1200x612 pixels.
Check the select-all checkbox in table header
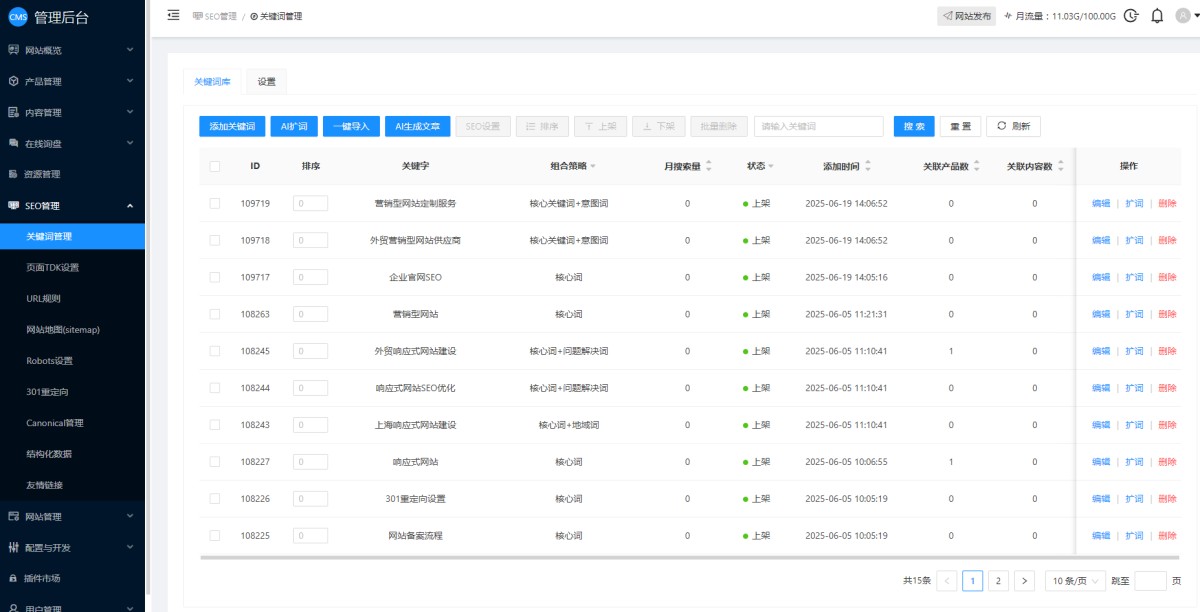pos(214,166)
